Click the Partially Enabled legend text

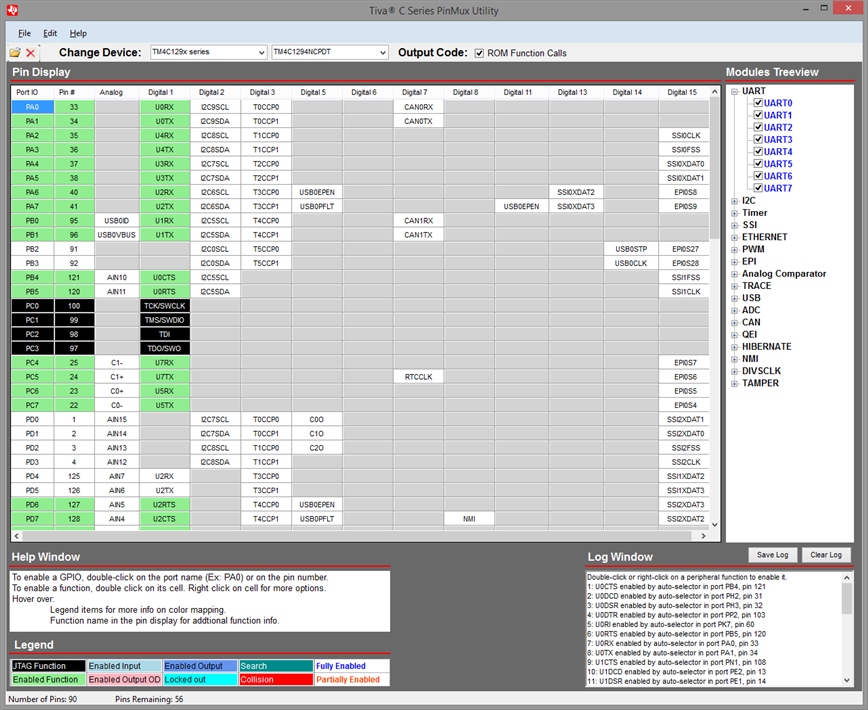348,680
